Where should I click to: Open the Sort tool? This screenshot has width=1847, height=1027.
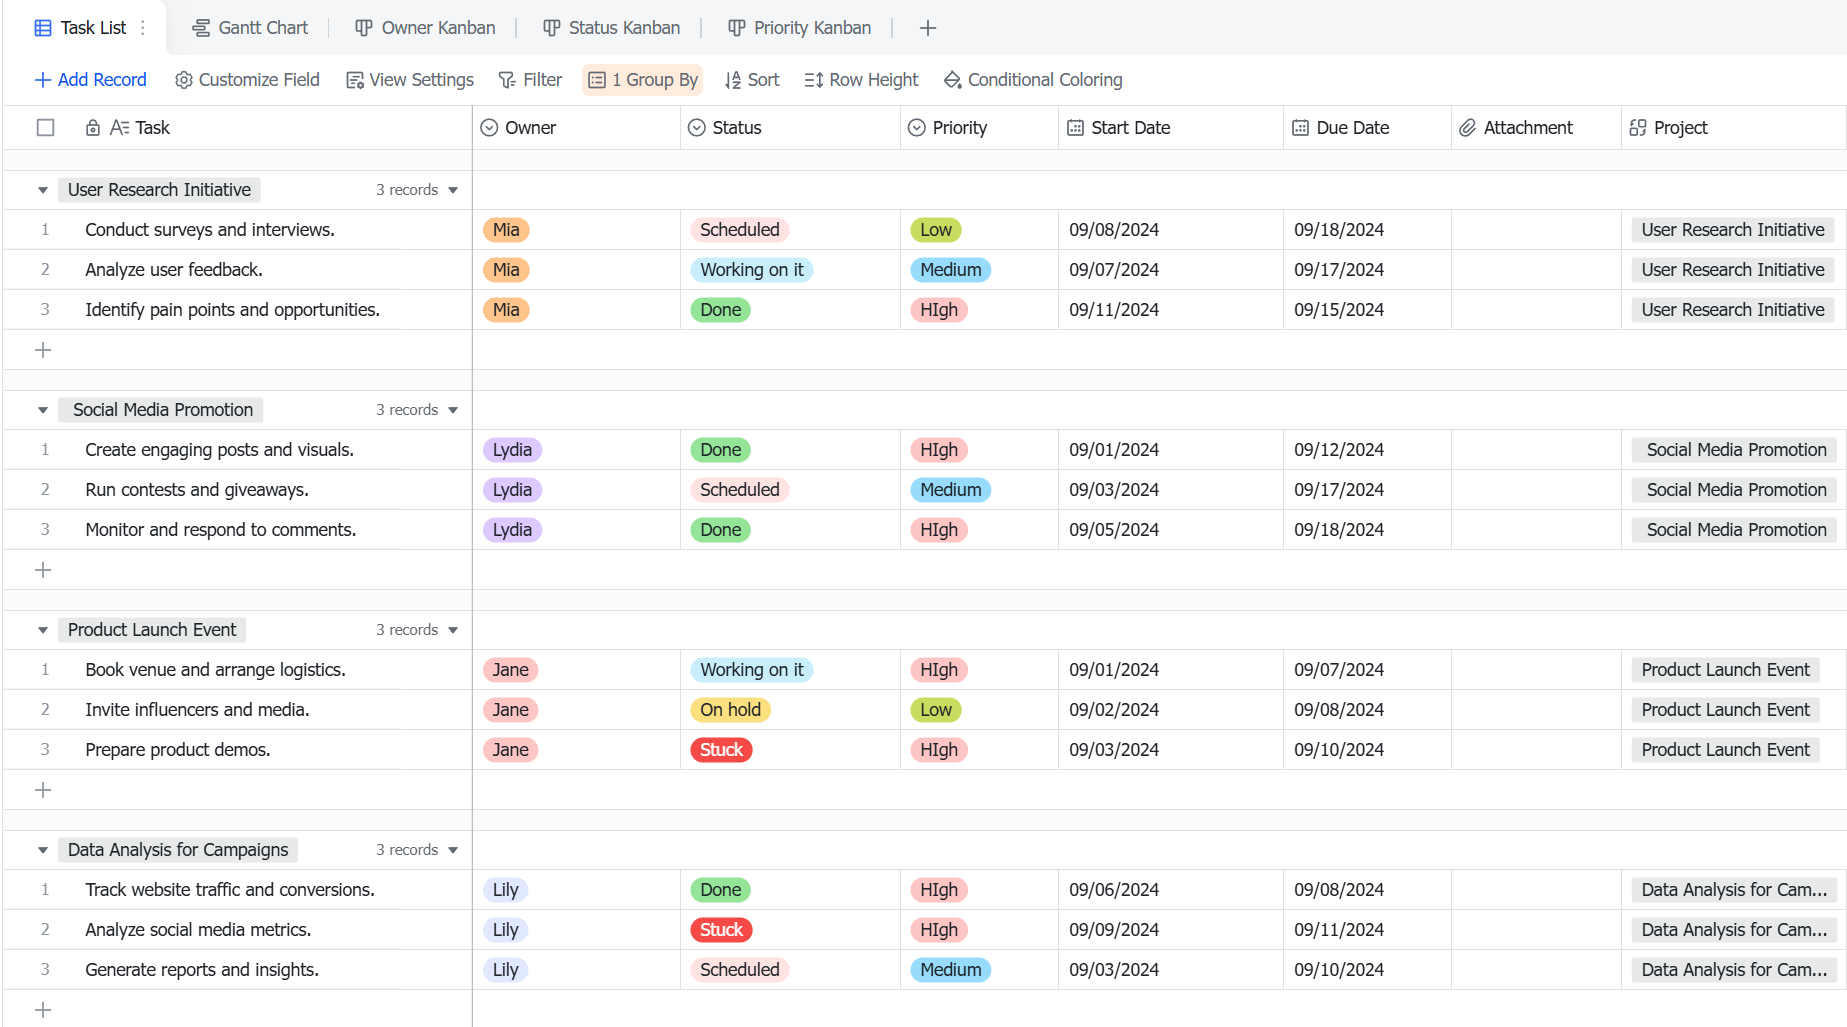tap(752, 80)
